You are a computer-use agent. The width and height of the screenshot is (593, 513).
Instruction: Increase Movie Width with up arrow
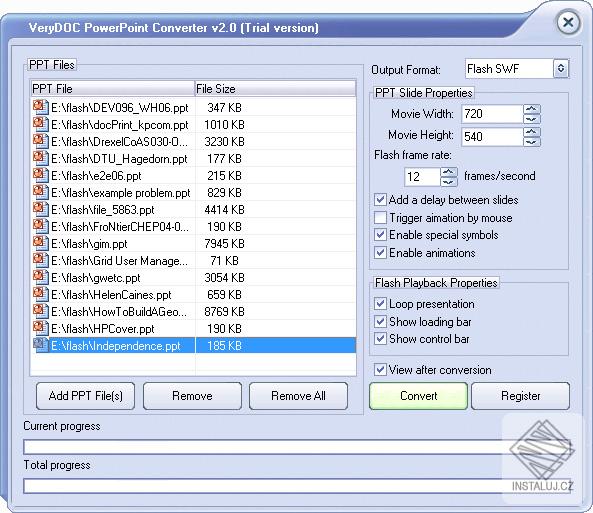pos(532,109)
